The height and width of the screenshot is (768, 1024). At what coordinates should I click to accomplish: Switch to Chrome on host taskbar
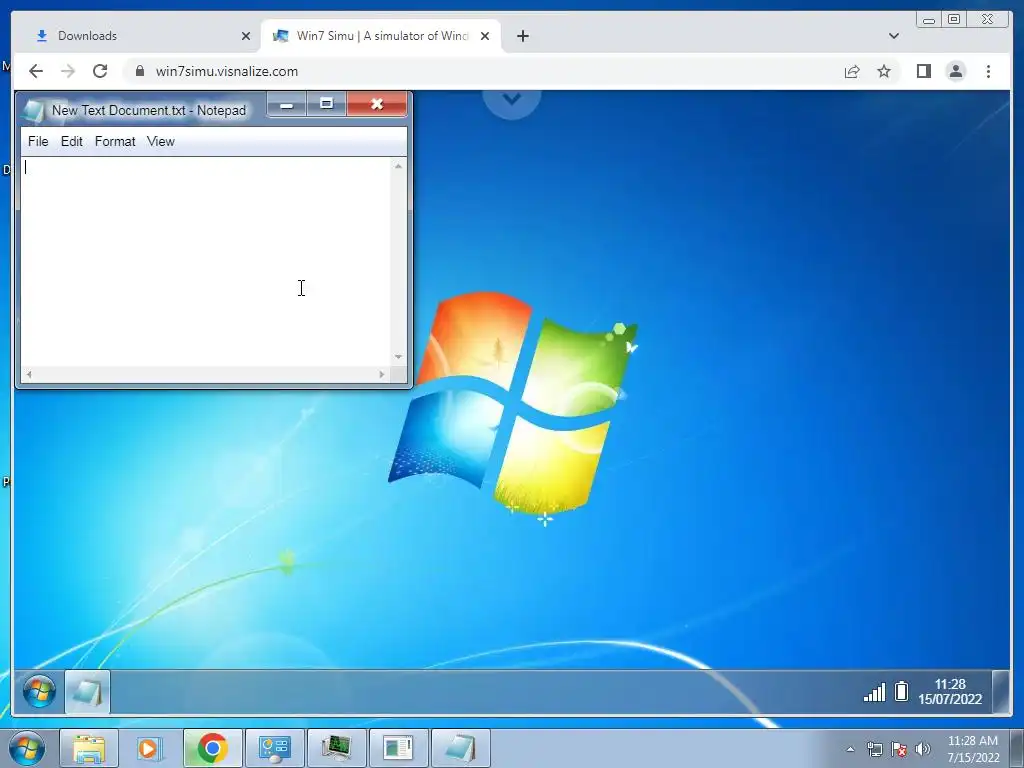point(212,748)
